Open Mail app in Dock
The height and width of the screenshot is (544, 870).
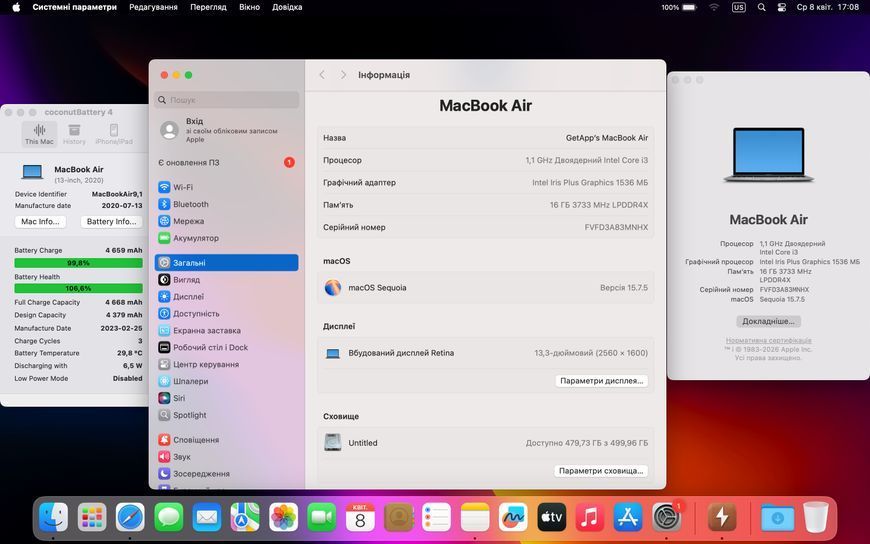pos(207,517)
